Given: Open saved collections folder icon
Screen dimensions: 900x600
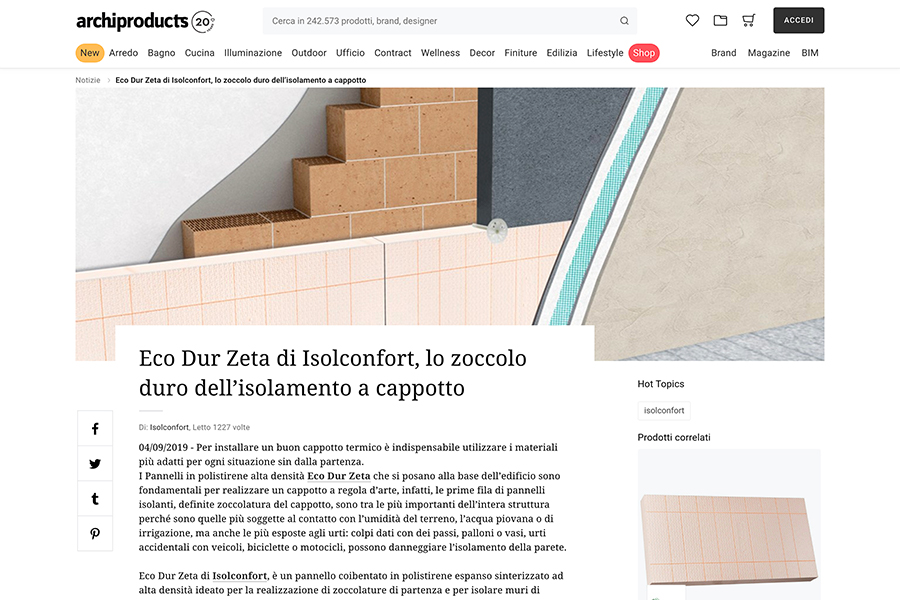Looking at the screenshot, I should pos(720,19).
